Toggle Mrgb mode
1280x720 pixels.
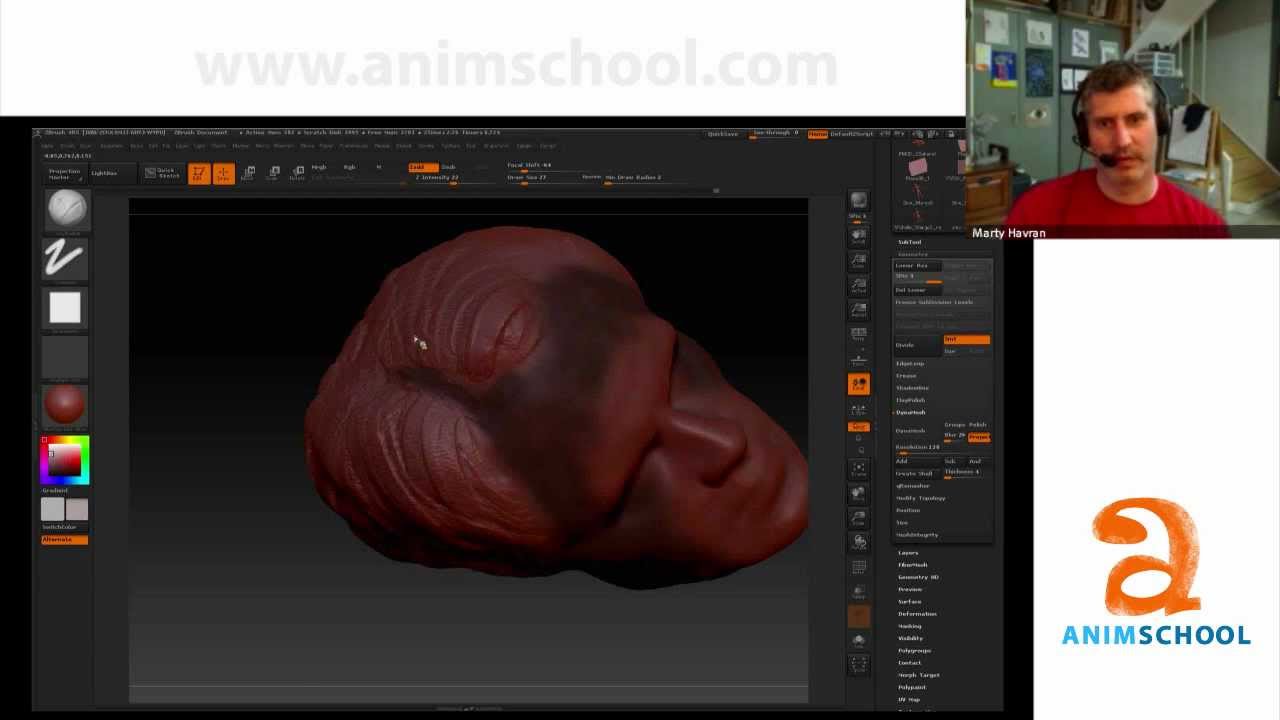(x=319, y=167)
